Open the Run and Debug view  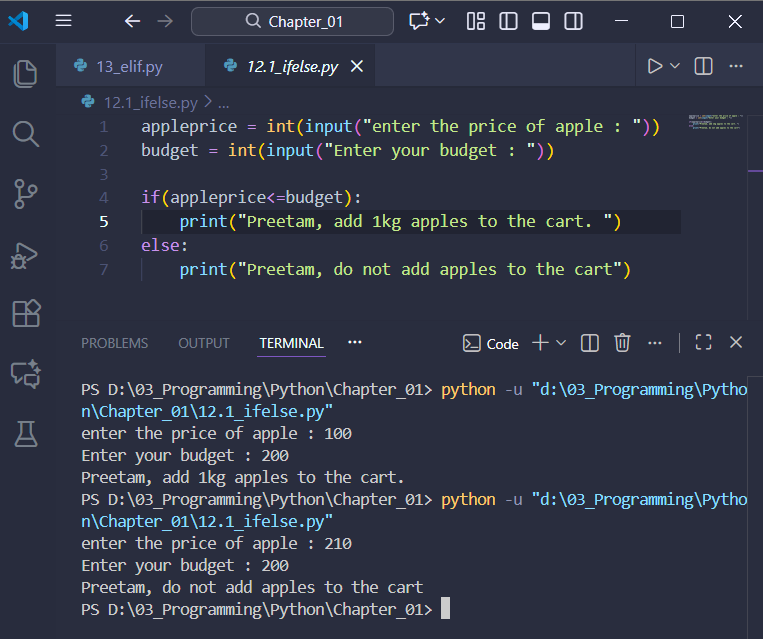click(24, 255)
